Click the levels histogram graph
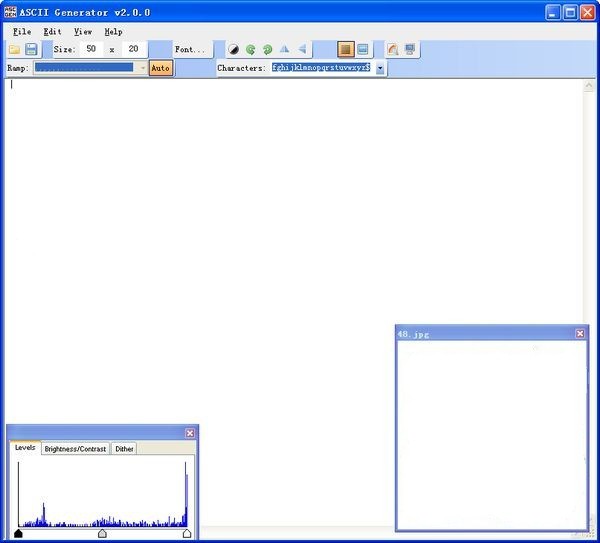 (x=103, y=494)
